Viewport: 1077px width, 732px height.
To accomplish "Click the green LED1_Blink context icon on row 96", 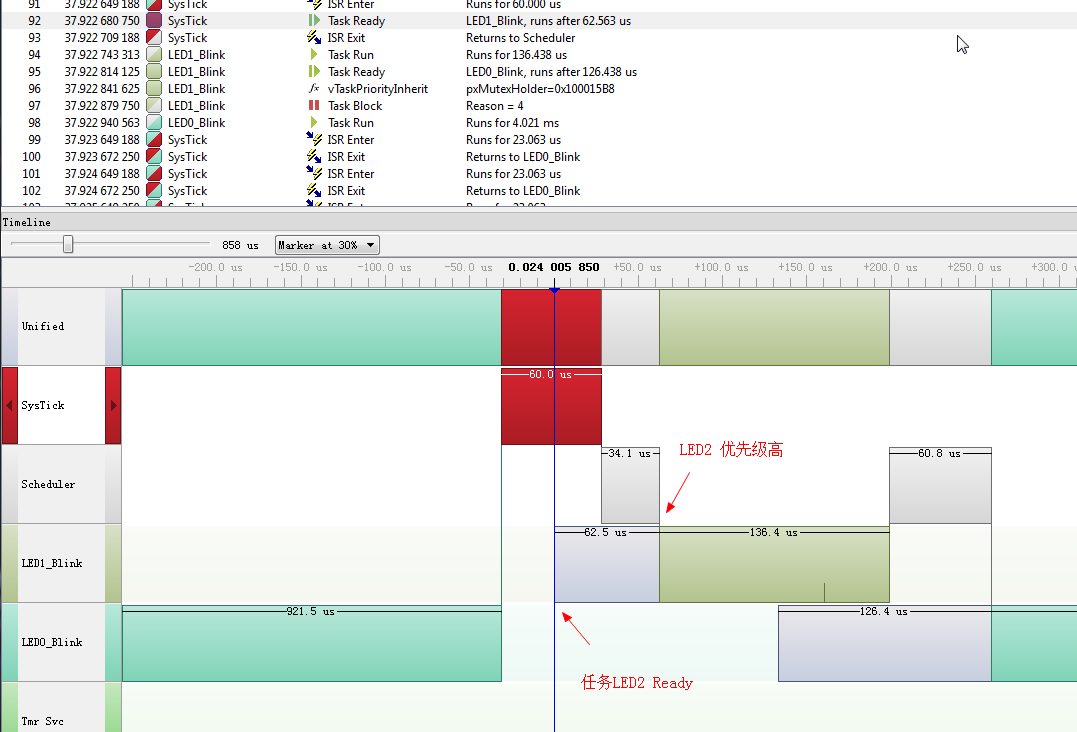I will click(x=152, y=88).
